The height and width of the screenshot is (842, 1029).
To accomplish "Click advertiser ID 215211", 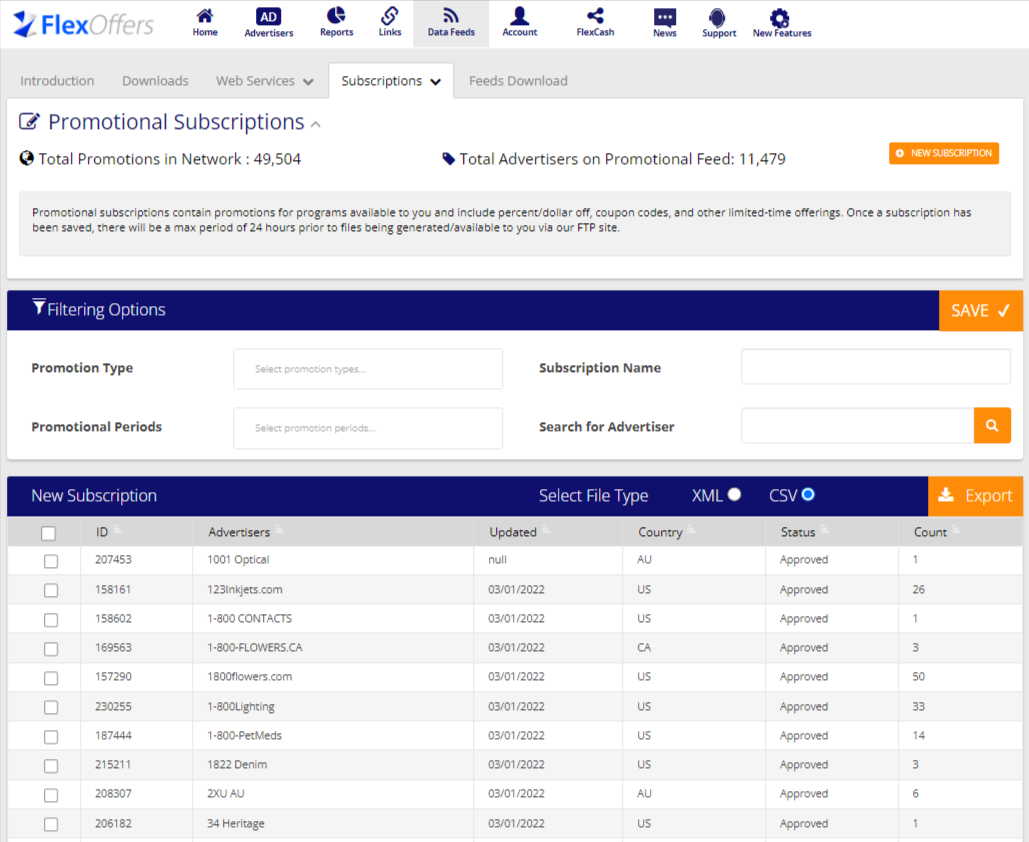I will pyautogui.click(x=113, y=765).
